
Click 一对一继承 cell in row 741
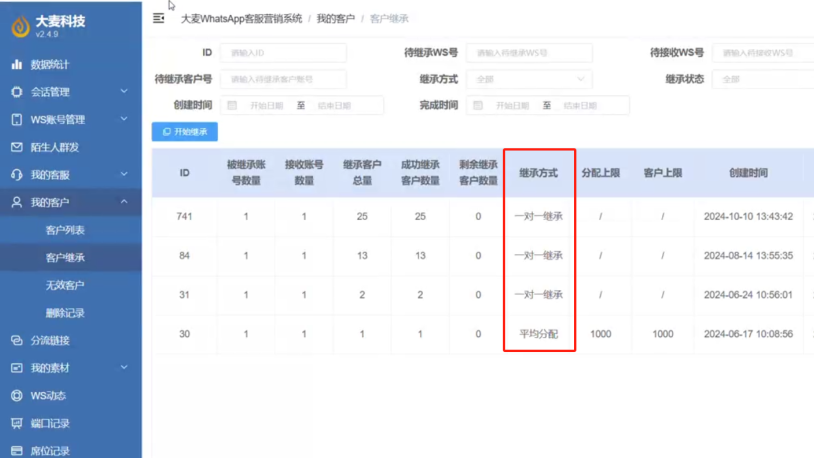pos(539,217)
